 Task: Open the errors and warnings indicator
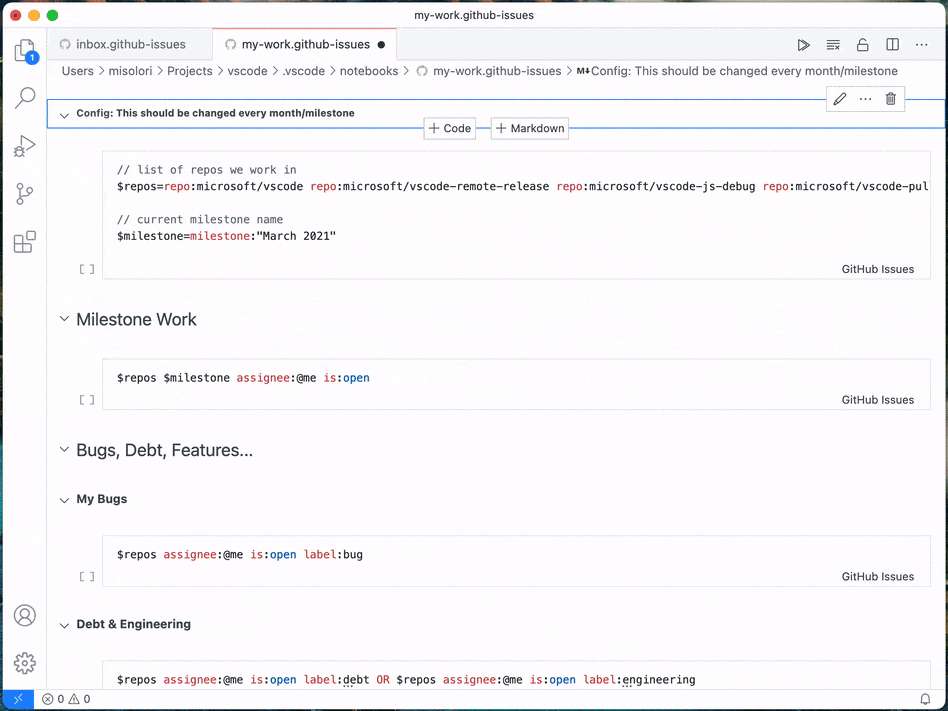pos(65,698)
